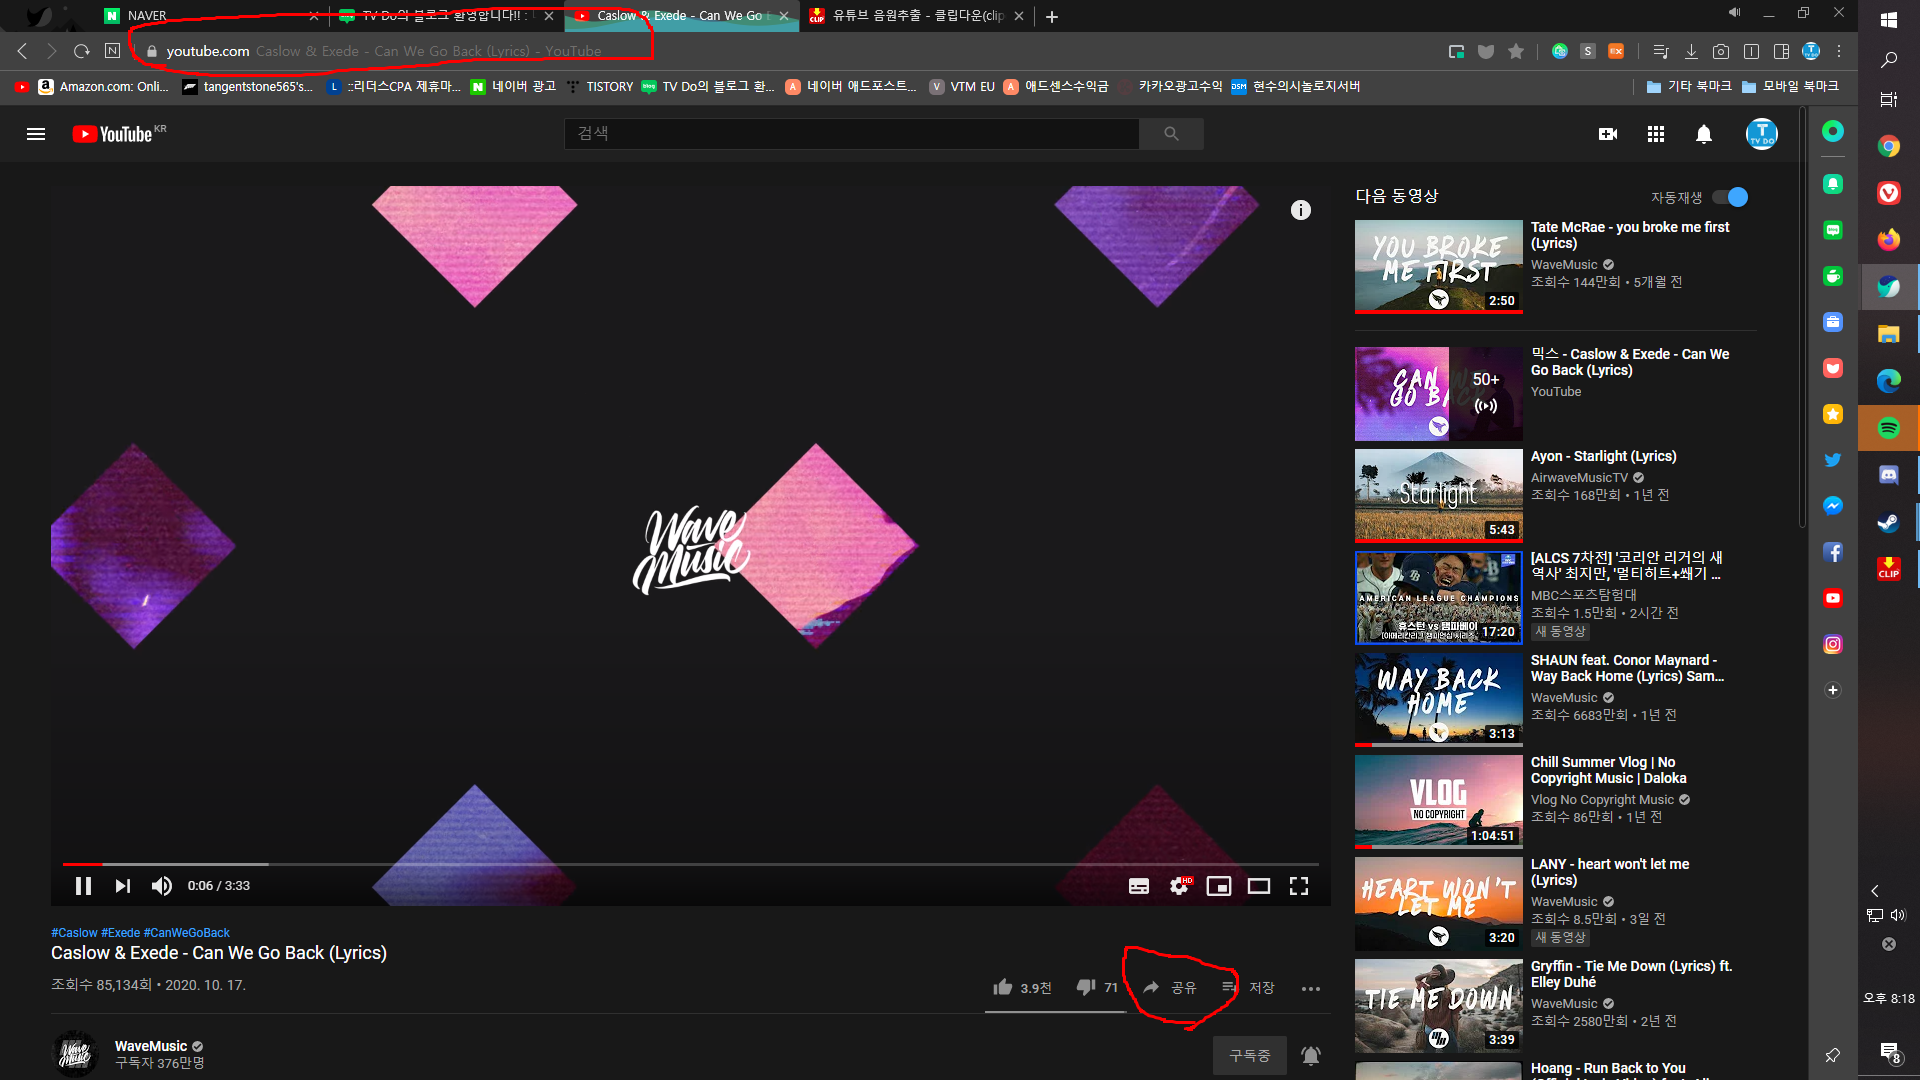Click the thumbs up like button
The width and height of the screenshot is (1920, 1080).
pos(1003,987)
